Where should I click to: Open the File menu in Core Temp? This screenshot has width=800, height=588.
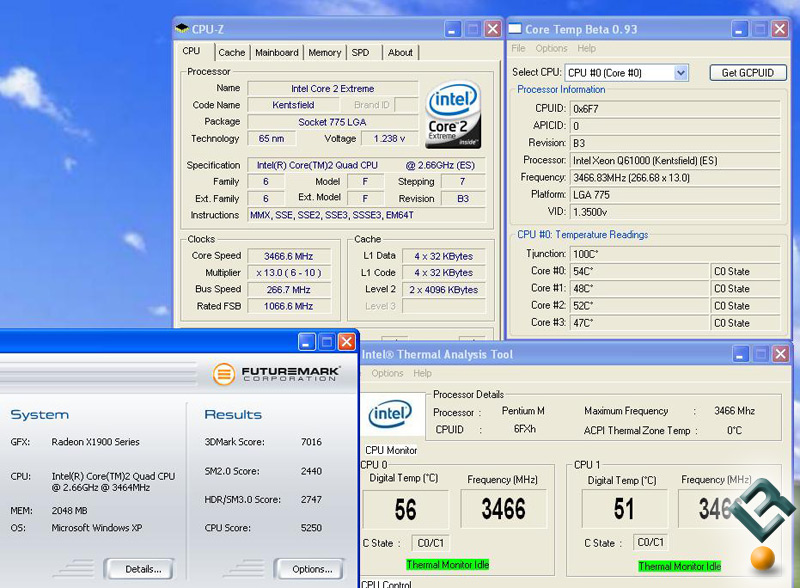coord(518,48)
